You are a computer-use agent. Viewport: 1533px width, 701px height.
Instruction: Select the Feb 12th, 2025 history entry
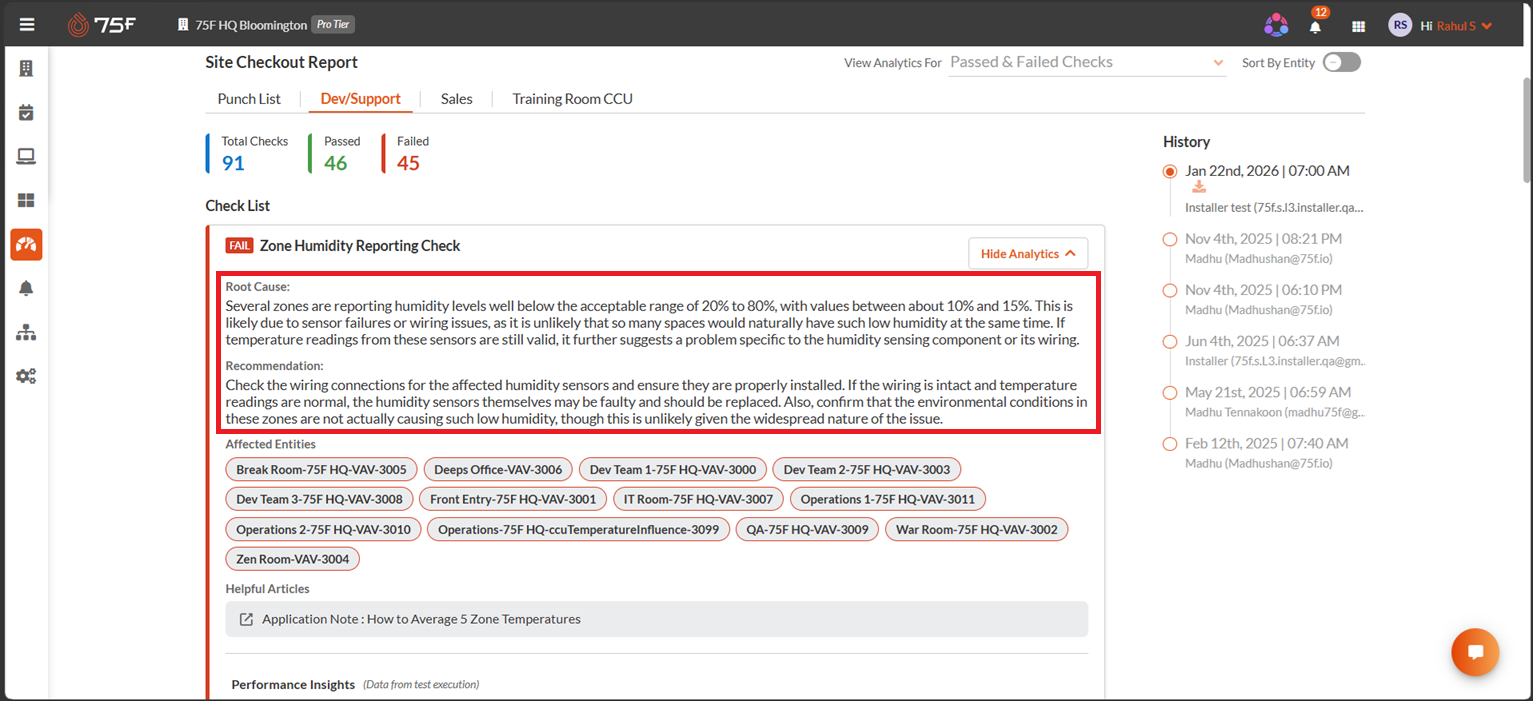[1266, 443]
